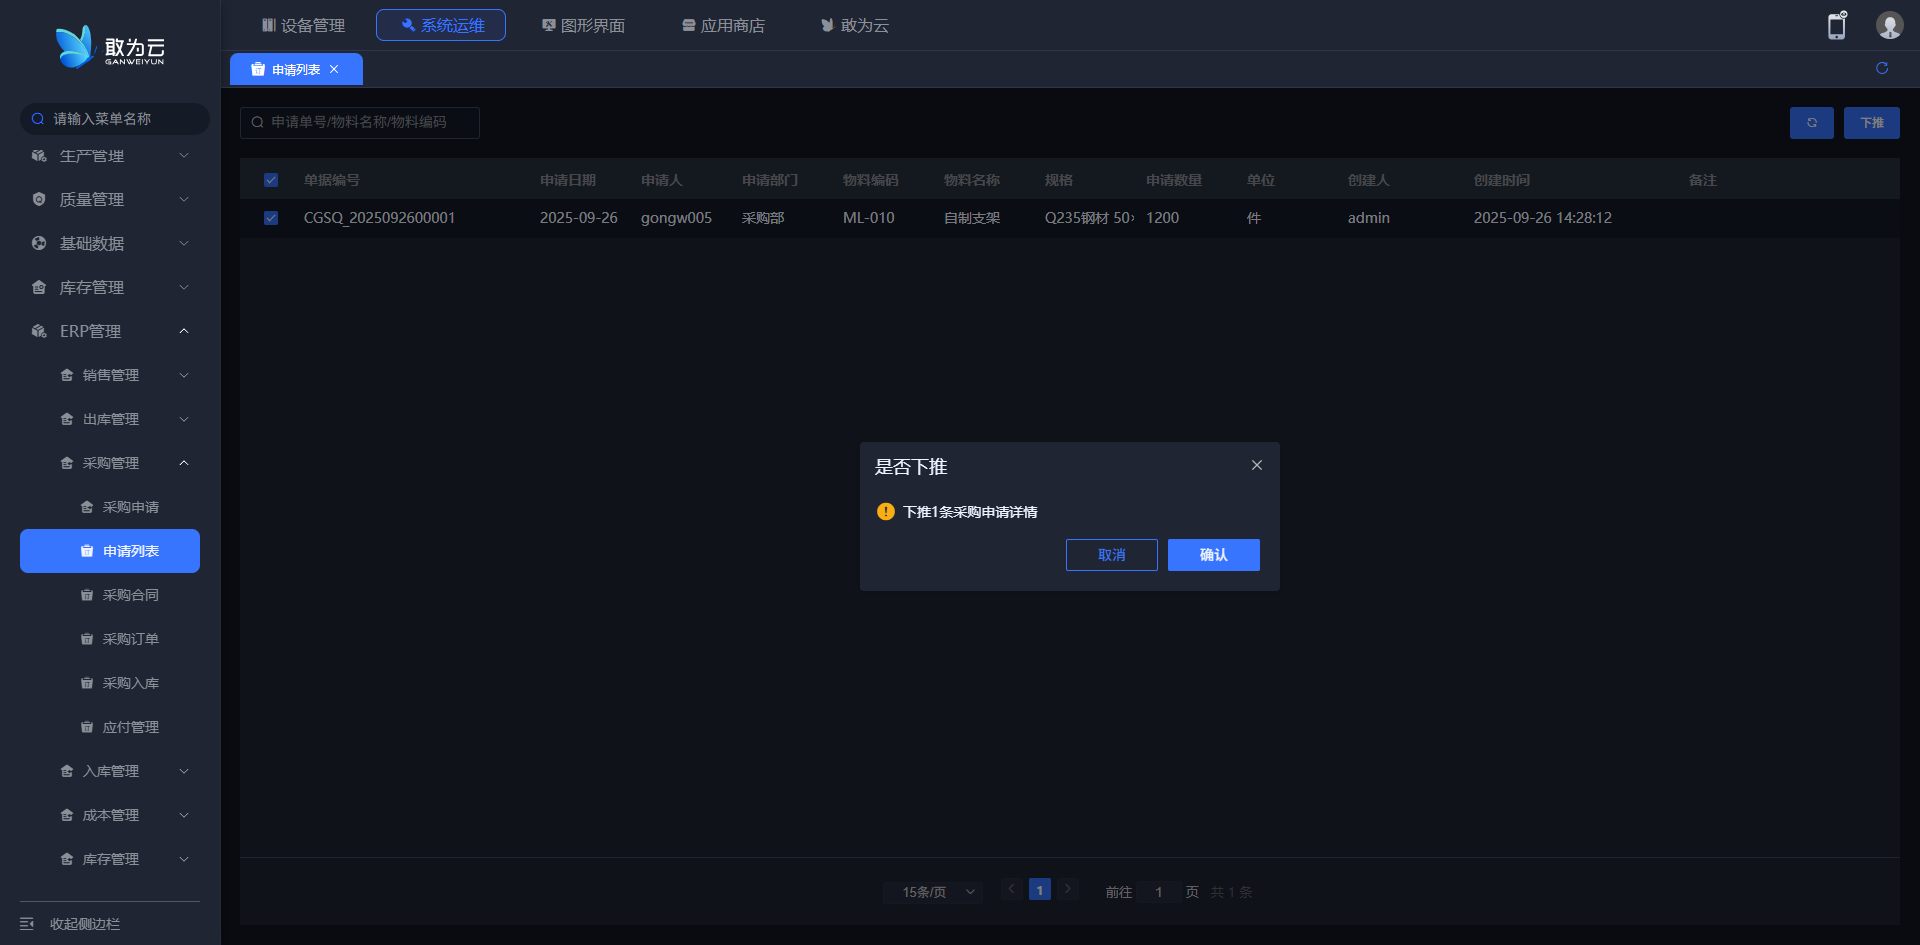Click the 收起侧边栏 collapse sidebar icon
1920x945 pixels.
[x=27, y=923]
